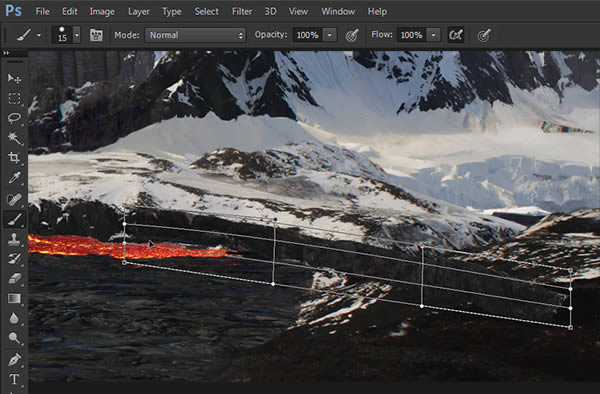Select the Clone Stamp tool
The height and width of the screenshot is (394, 600).
pyautogui.click(x=14, y=239)
